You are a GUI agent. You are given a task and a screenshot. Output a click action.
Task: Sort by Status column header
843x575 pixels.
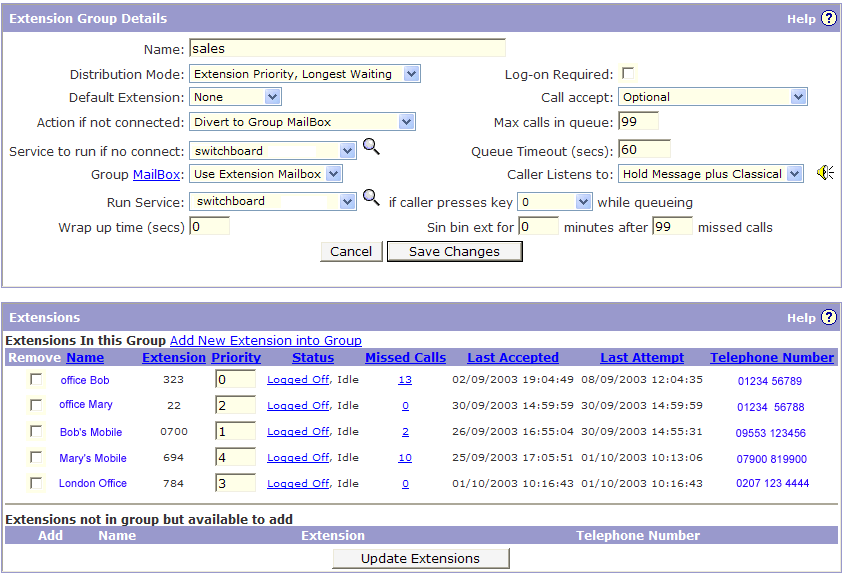tap(313, 357)
